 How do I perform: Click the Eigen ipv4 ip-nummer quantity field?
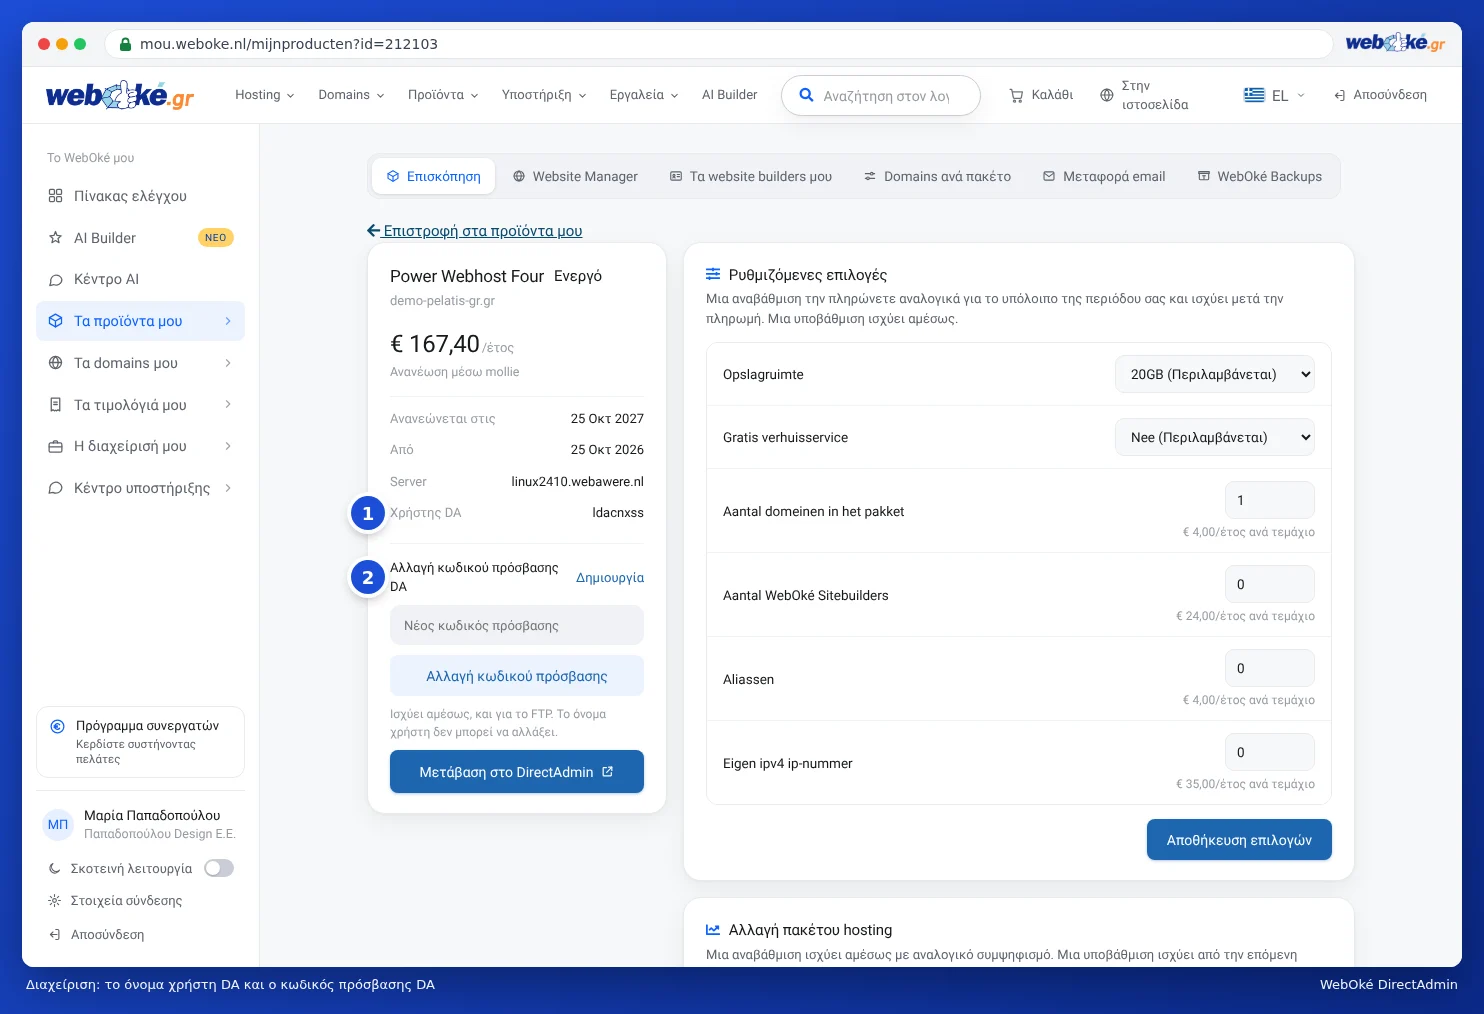coord(1270,752)
